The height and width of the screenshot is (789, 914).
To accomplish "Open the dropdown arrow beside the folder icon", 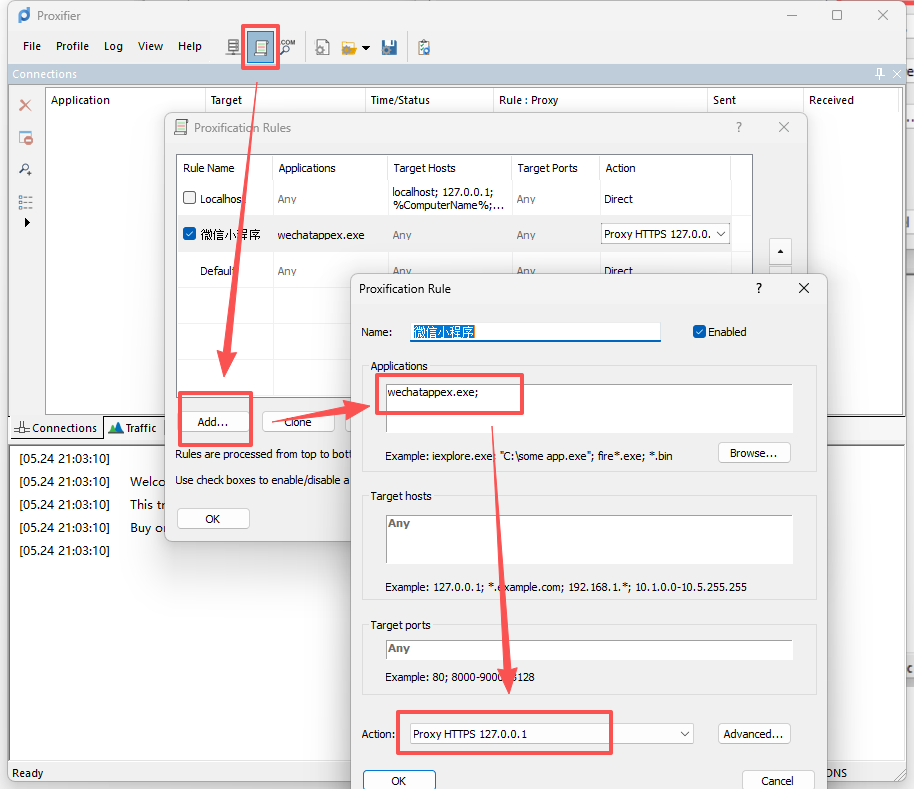I will (366, 48).
